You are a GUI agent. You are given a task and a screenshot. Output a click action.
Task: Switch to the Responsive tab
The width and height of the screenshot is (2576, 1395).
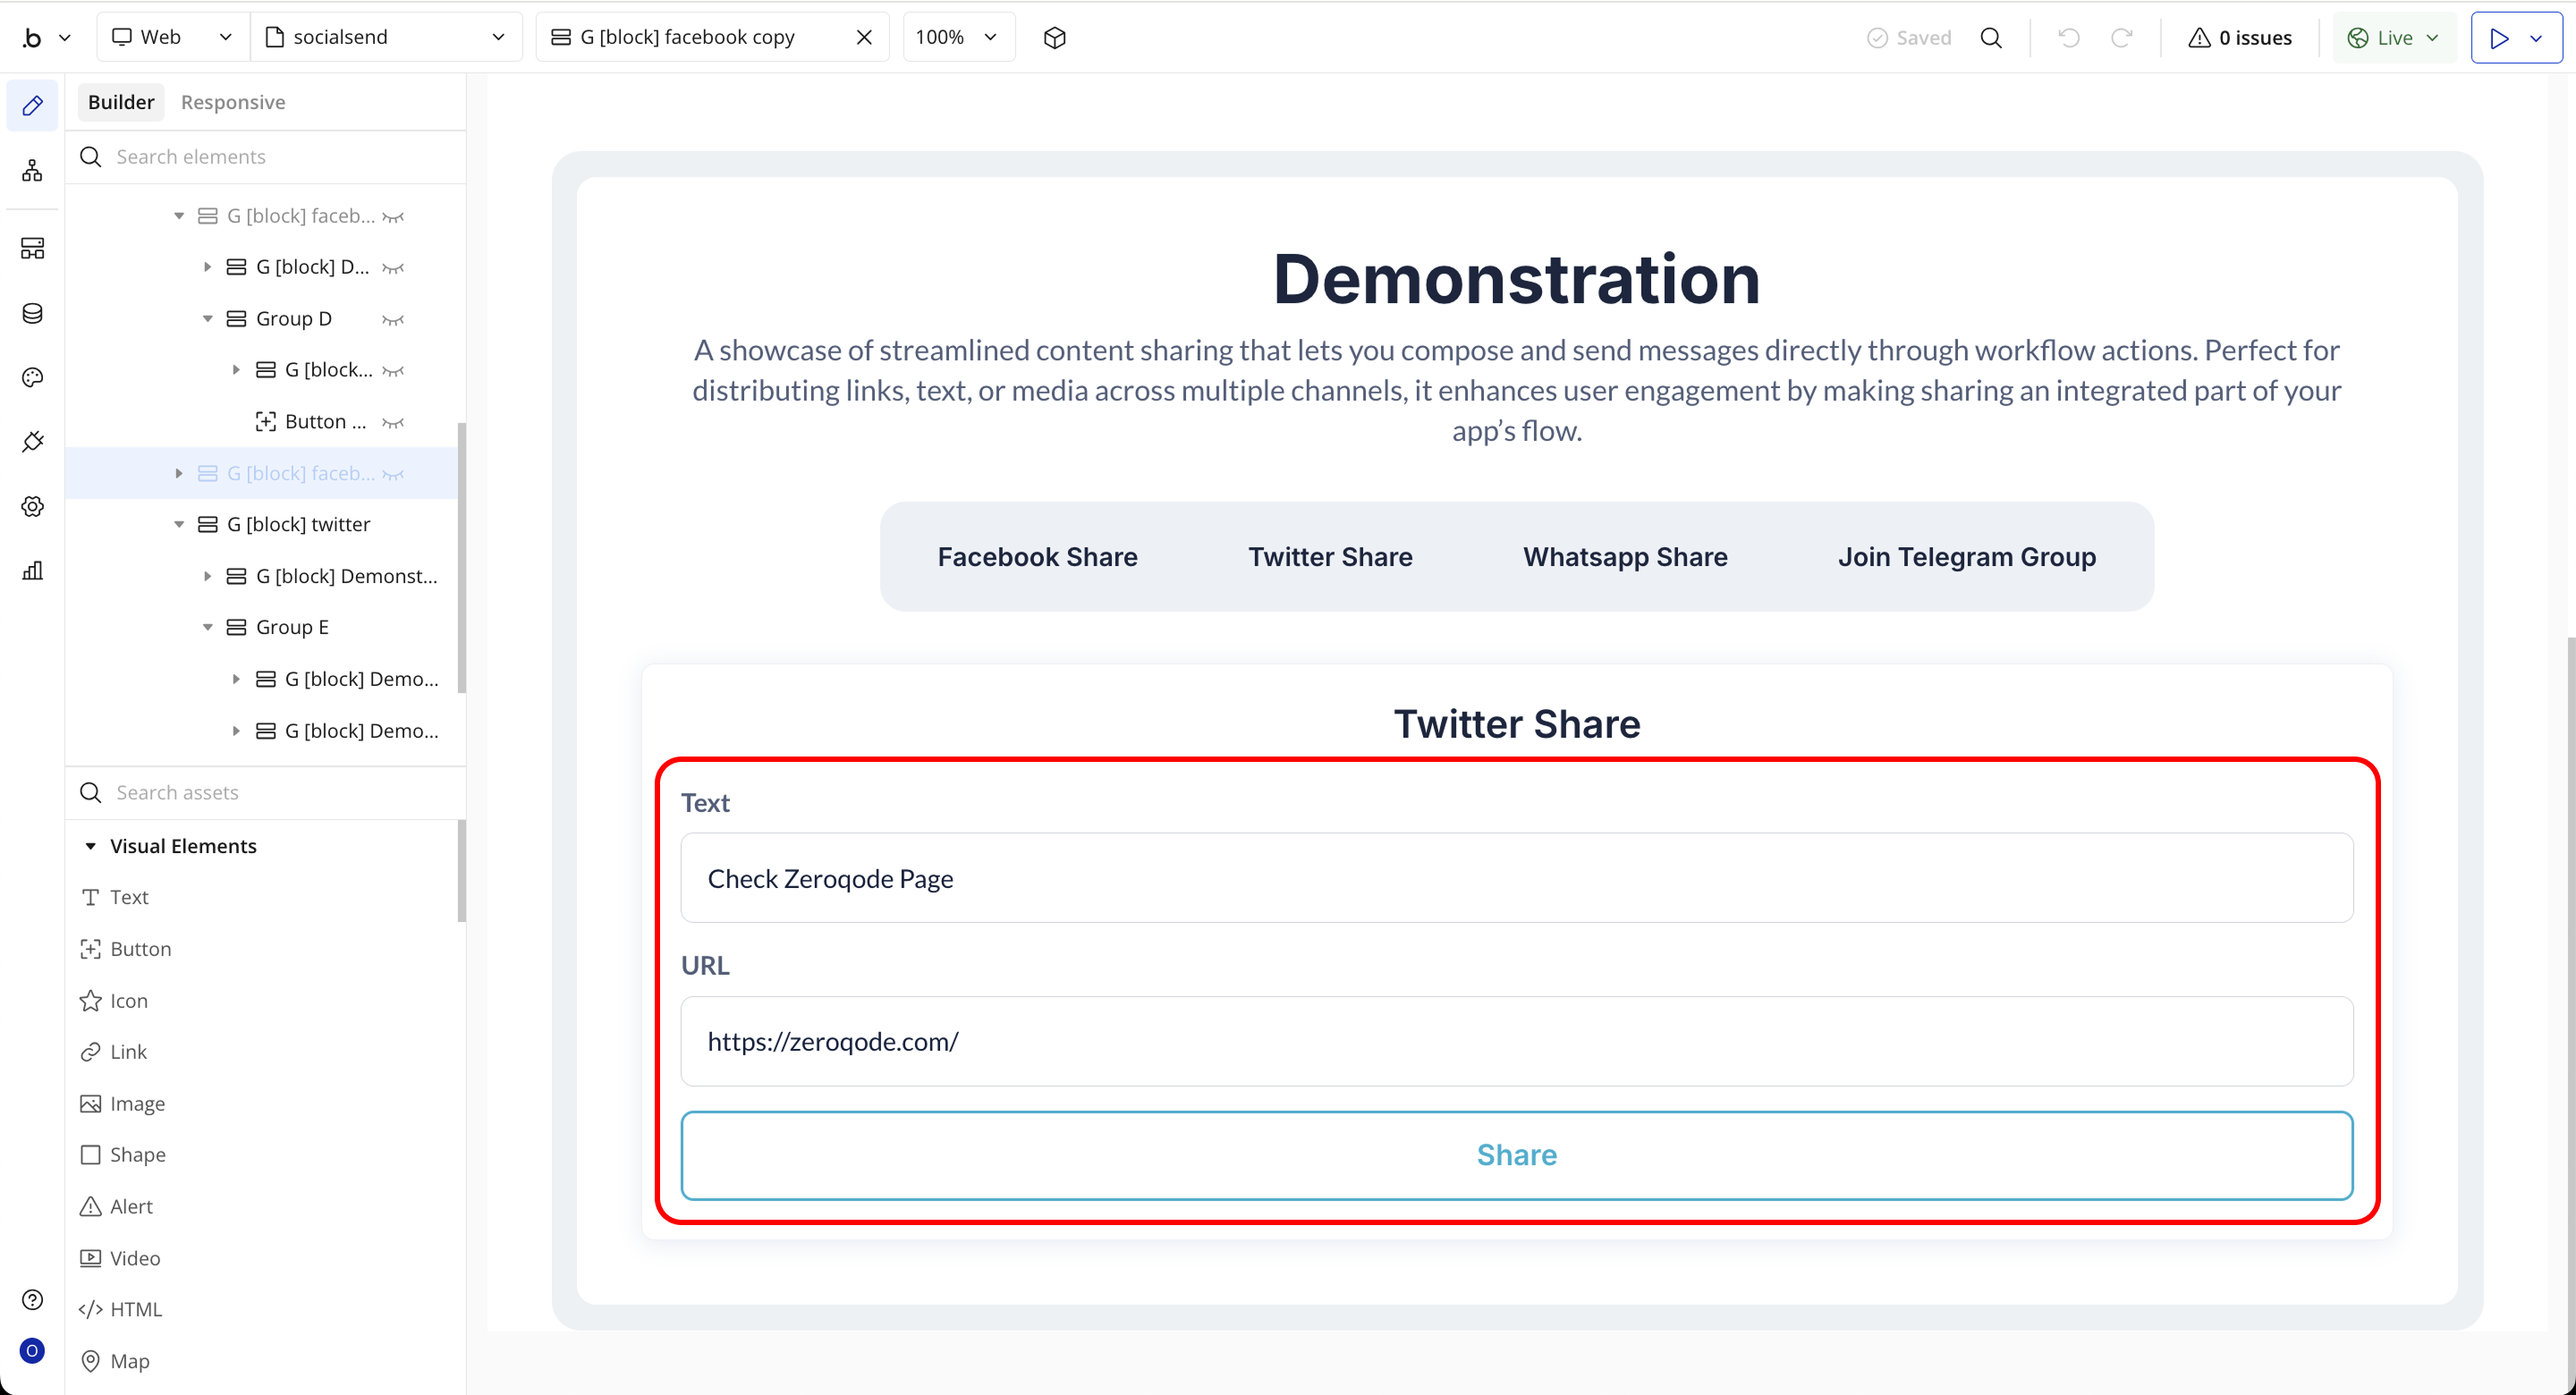click(x=233, y=102)
